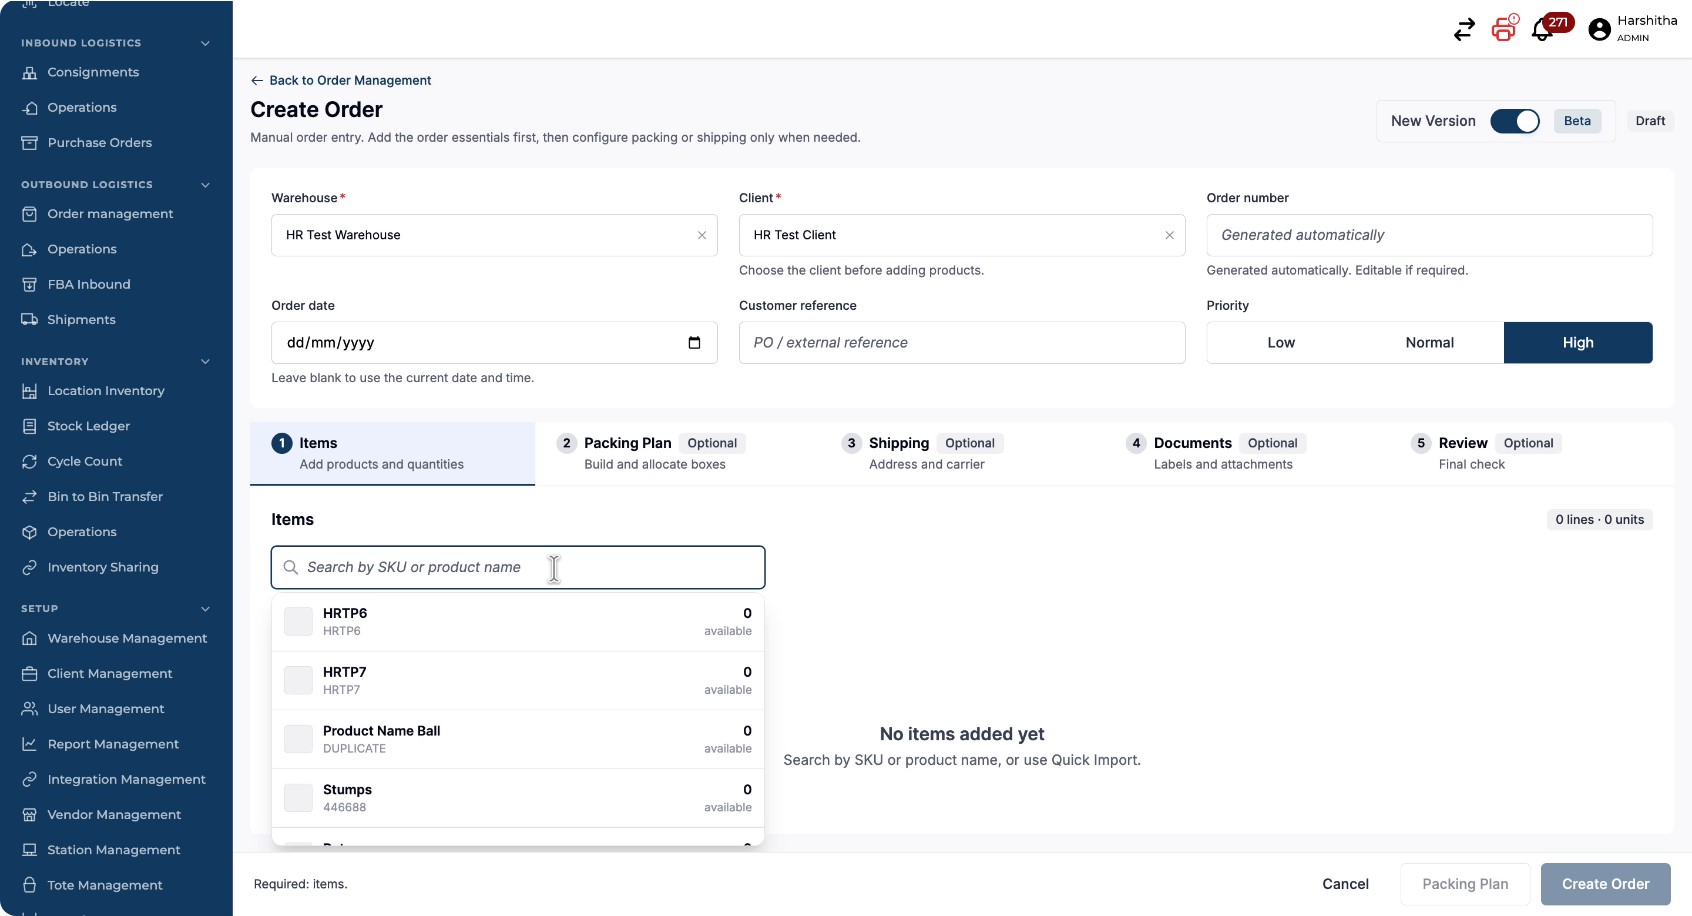Screen dimensions: 1692x916
Task: Switch to Shipping step tab
Action: click(962, 453)
